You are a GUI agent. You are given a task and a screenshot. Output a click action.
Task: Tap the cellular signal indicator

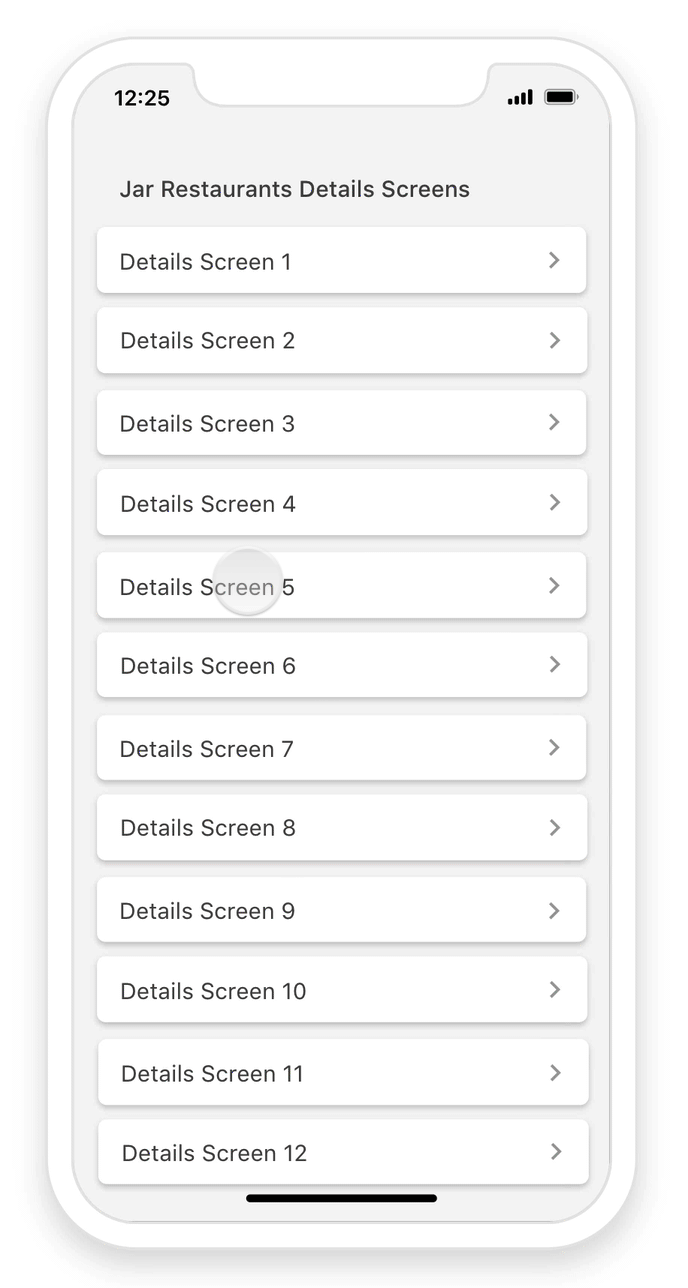pyautogui.click(x=519, y=97)
